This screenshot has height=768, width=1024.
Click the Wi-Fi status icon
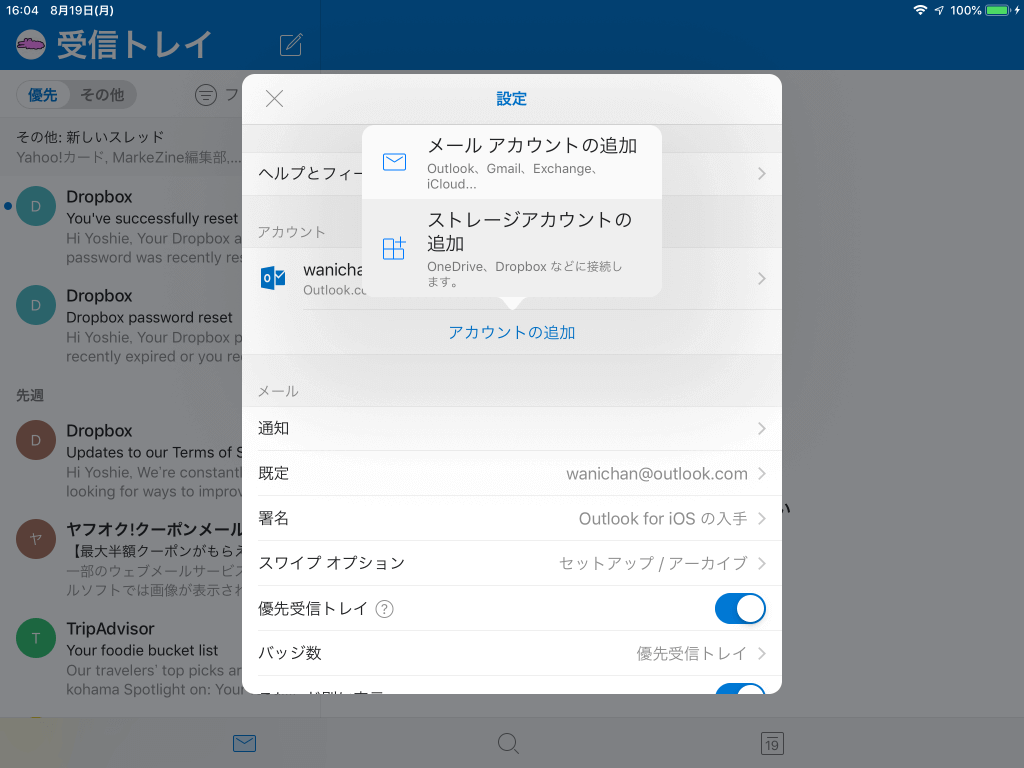(920, 10)
